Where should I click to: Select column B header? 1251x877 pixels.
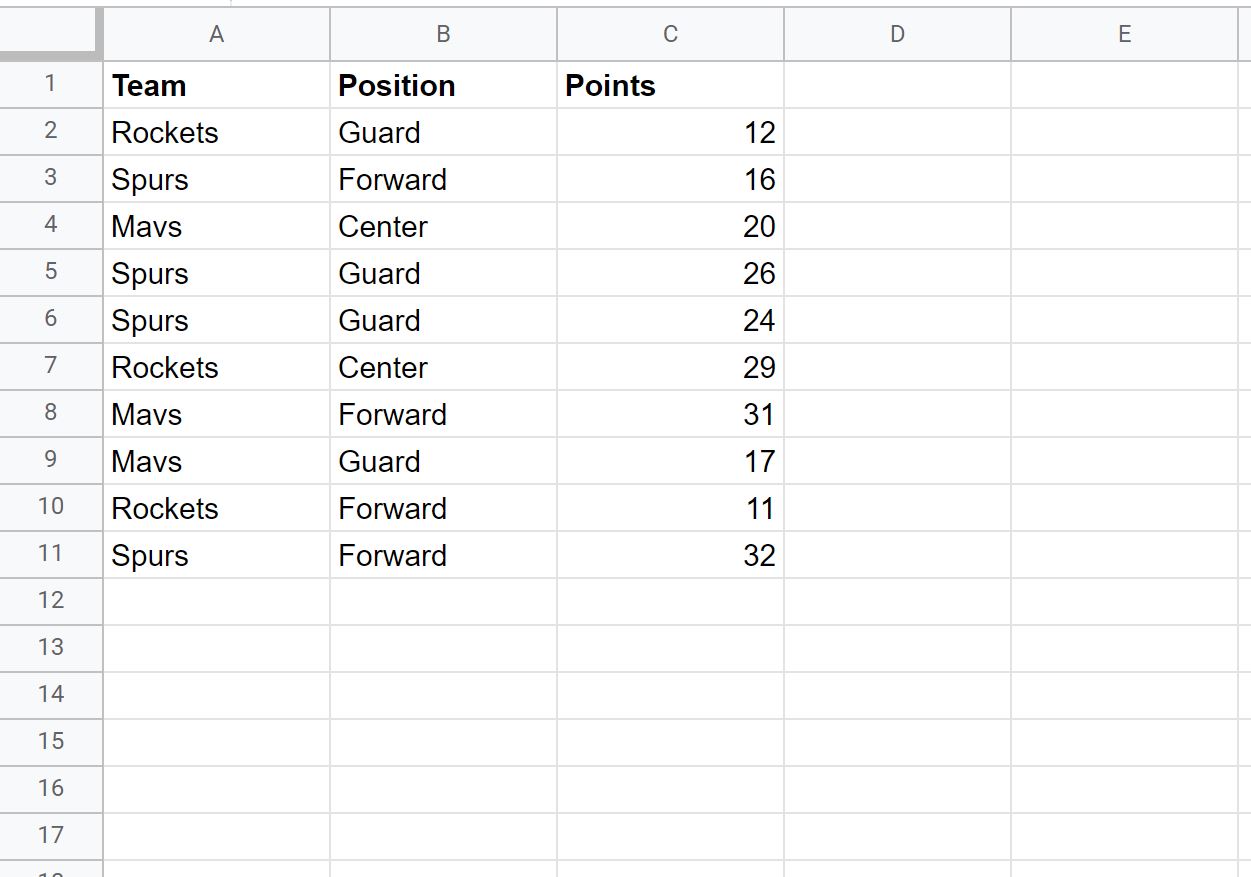pyautogui.click(x=443, y=34)
